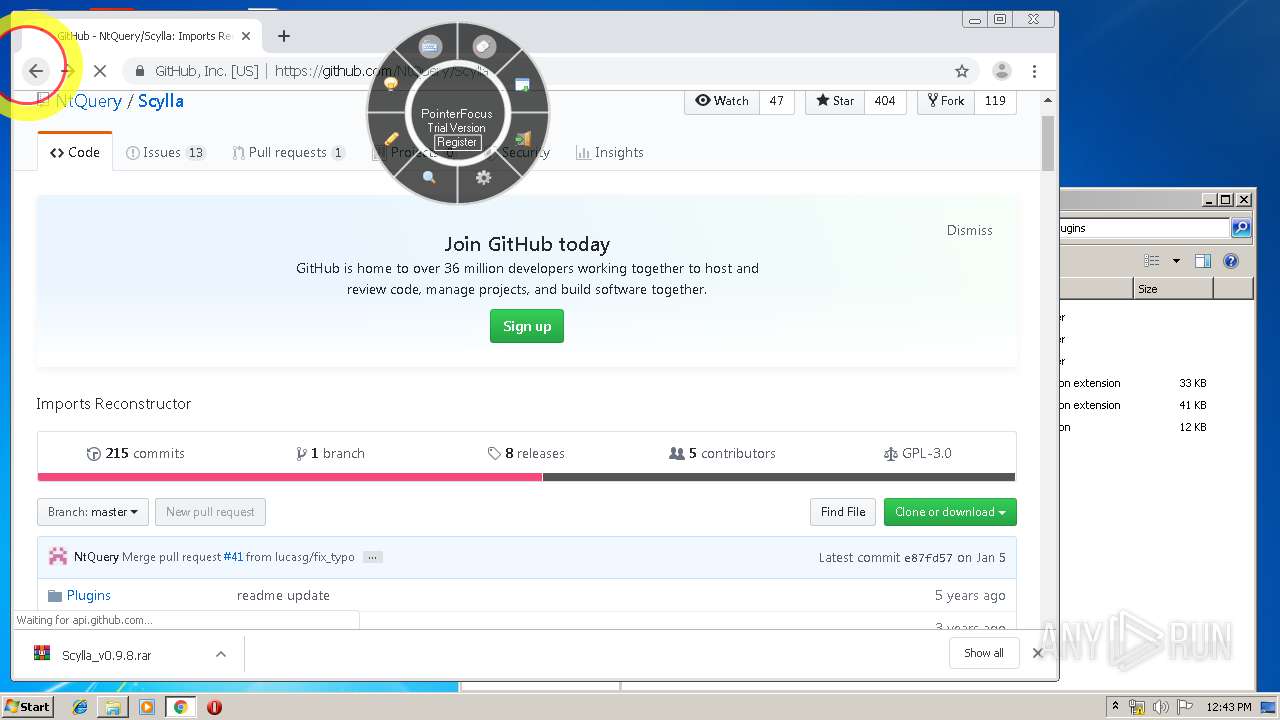1280x720 pixels.
Task: Toggle the Explorer preview pane icon
Action: pyautogui.click(x=1203, y=261)
